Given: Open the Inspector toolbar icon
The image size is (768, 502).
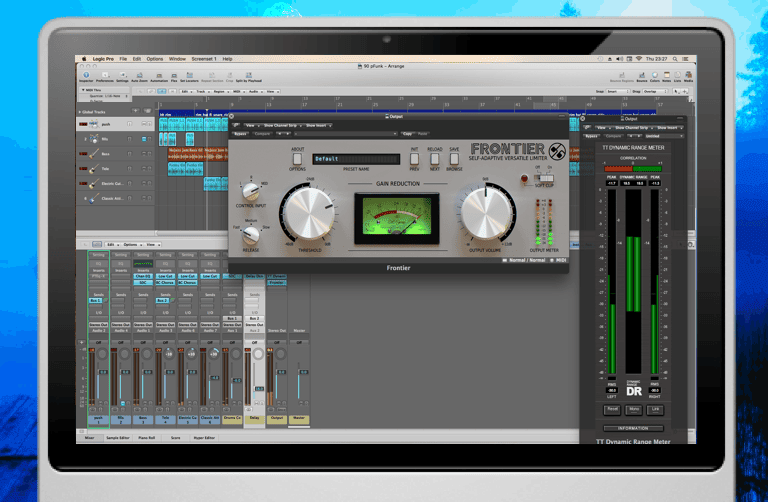Looking at the screenshot, I should (x=86, y=77).
